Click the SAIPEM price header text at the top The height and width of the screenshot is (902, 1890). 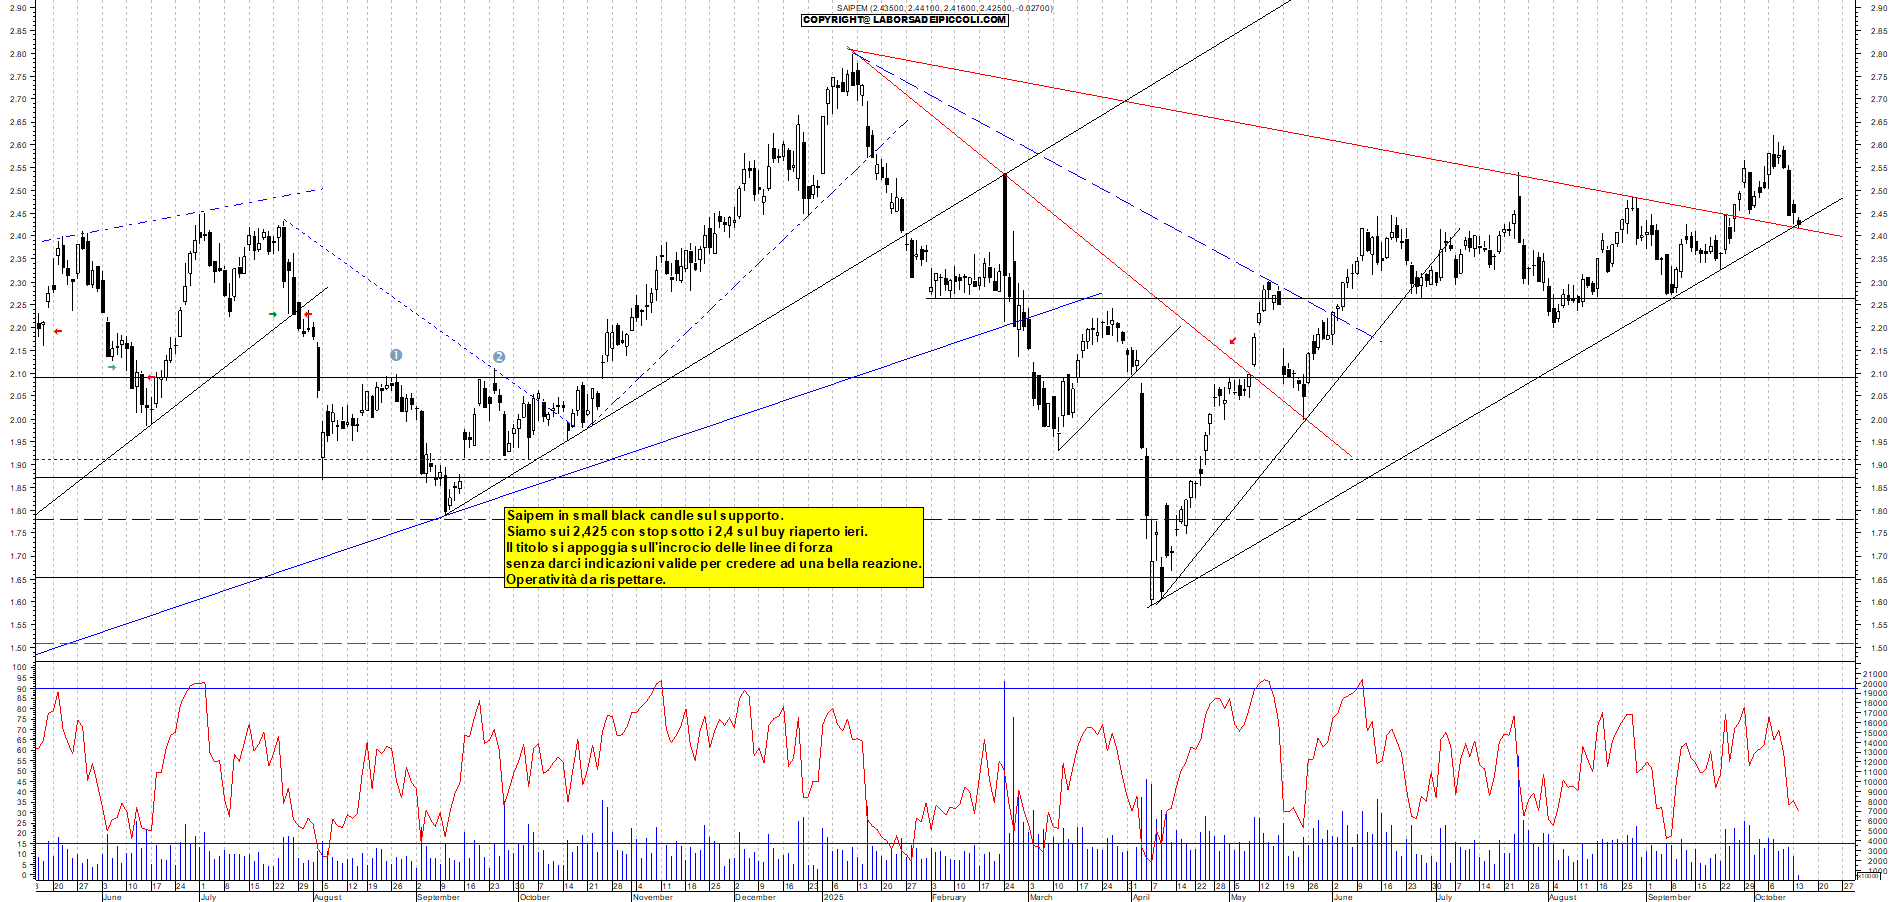tap(944, 8)
